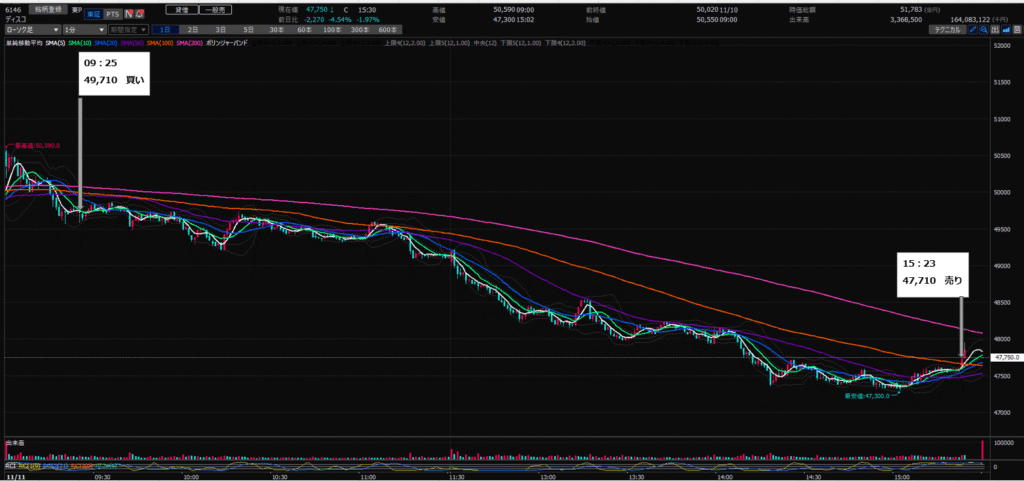Click the 09:25 買い annotation box
Viewport: 1024px width, 481px height.
113,75
